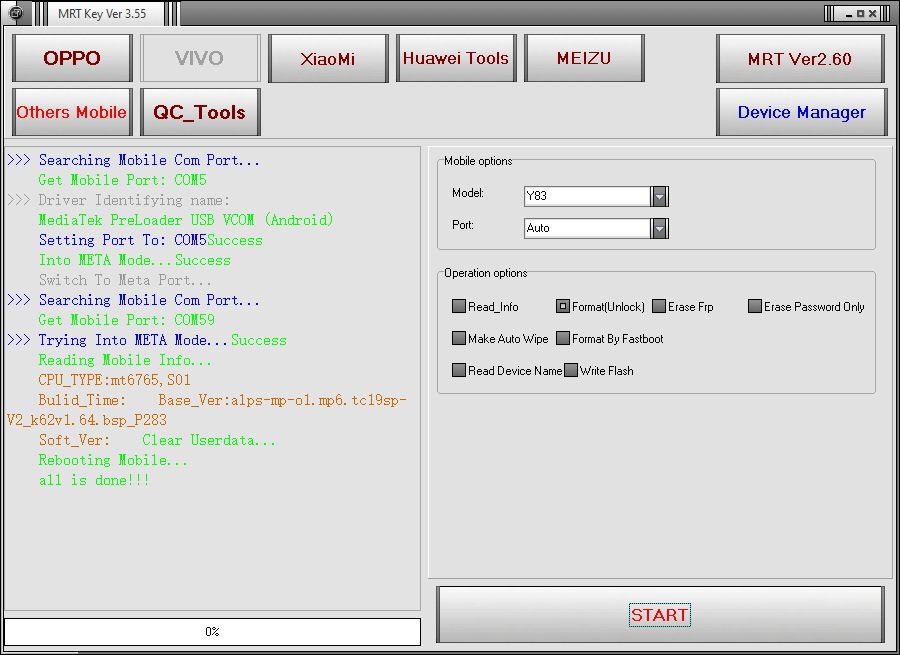Open the XiaoMi tools section
This screenshot has width=900, height=655.
[x=328, y=58]
